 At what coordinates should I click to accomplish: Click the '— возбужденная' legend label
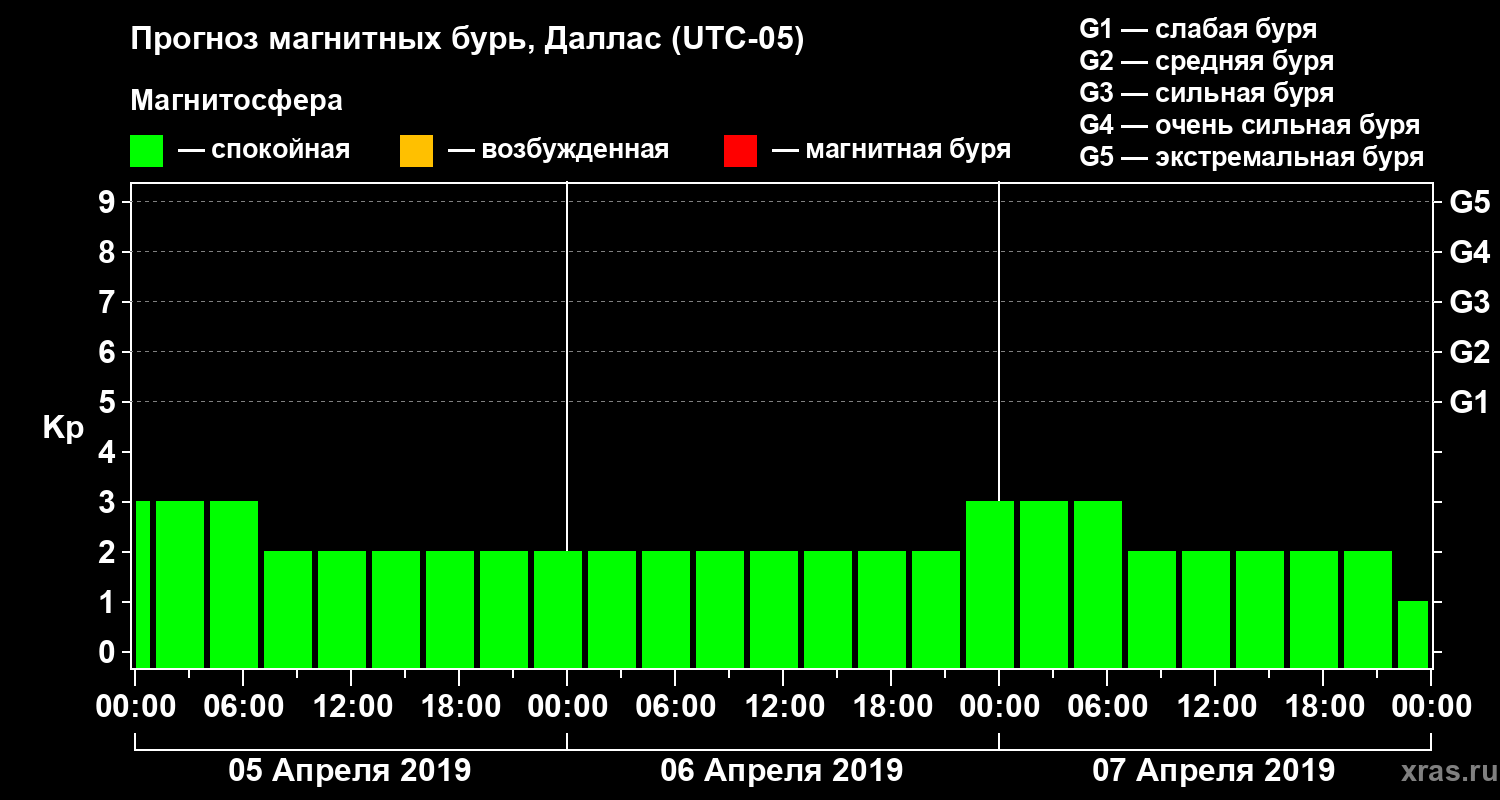(x=559, y=150)
